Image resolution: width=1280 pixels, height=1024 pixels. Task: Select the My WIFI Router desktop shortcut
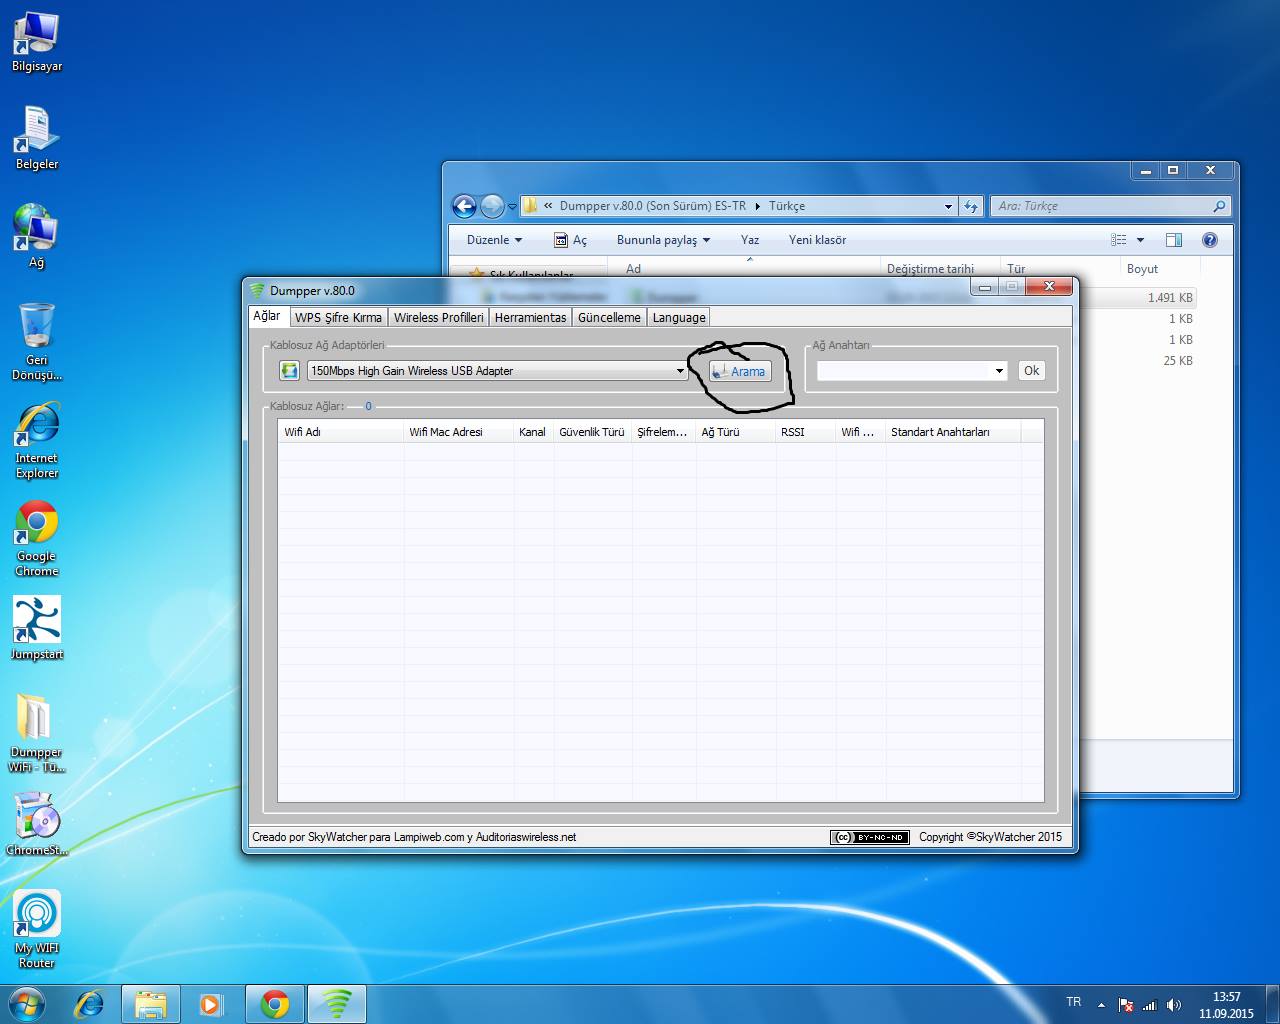point(37,930)
